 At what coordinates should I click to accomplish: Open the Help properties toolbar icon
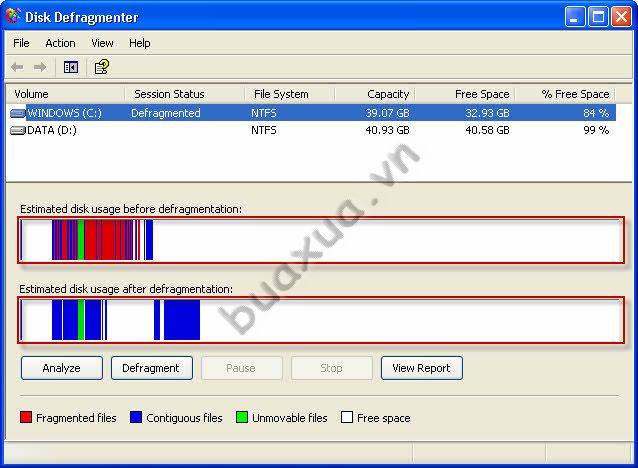point(102,67)
